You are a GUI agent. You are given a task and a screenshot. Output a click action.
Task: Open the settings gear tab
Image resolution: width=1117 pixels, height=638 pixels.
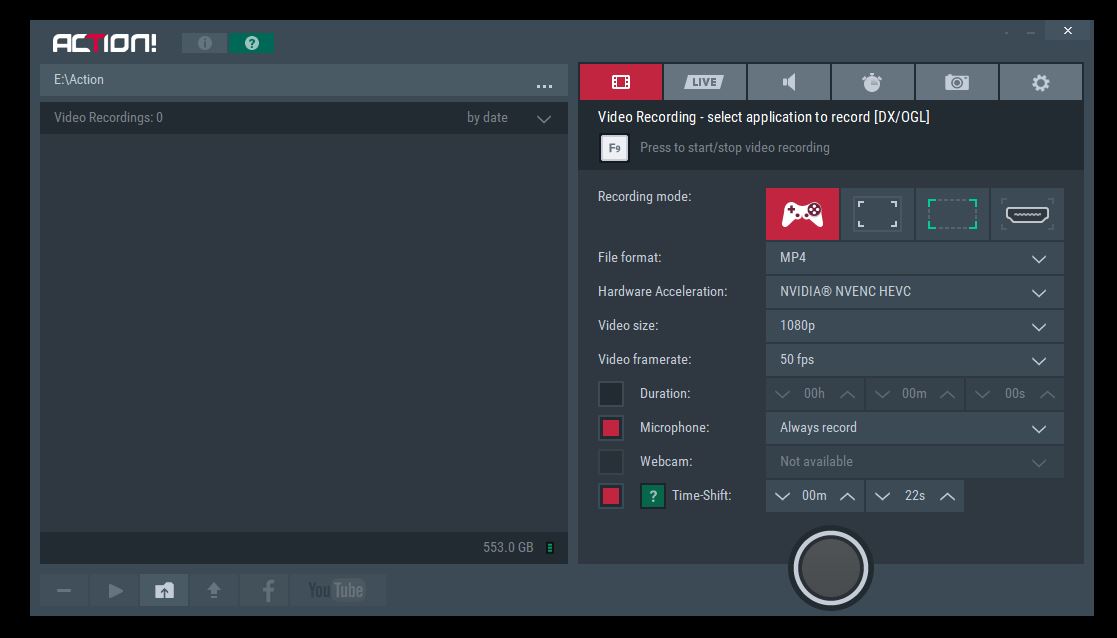(1041, 82)
